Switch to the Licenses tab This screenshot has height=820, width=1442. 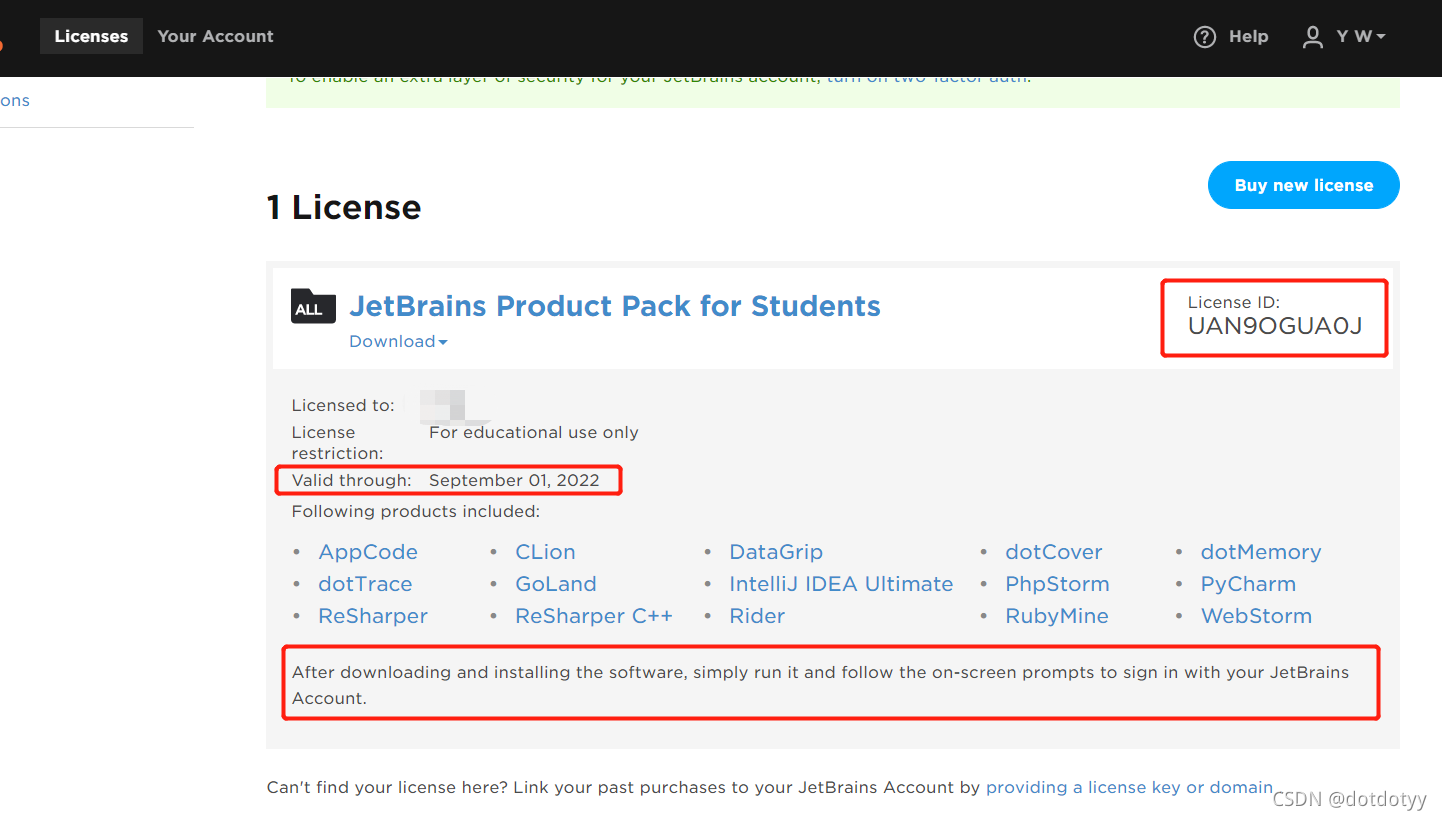pos(91,36)
